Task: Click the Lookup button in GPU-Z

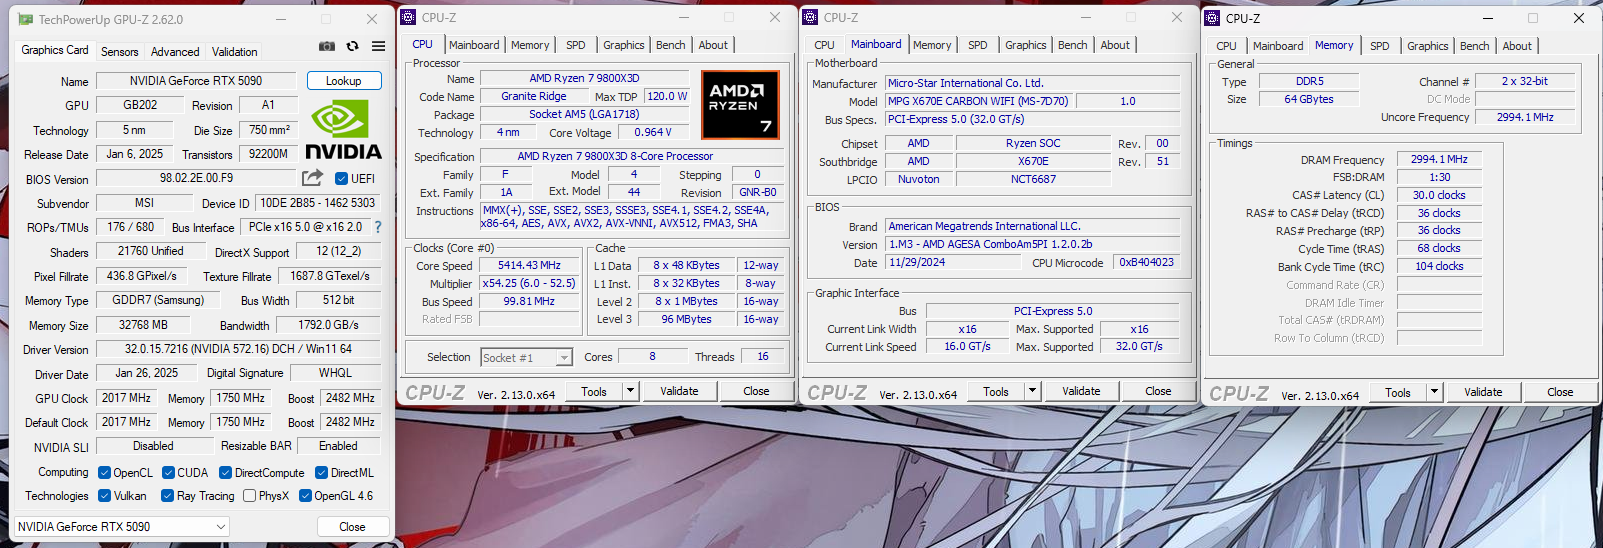Action: coord(343,81)
